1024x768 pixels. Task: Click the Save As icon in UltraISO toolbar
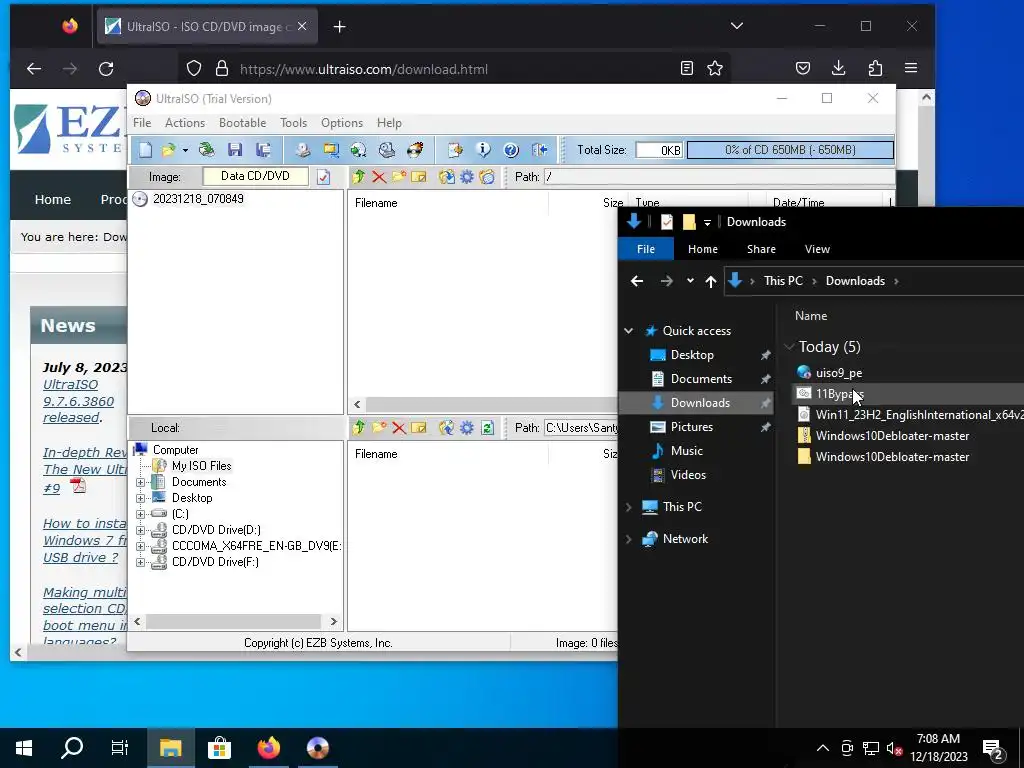point(263,150)
